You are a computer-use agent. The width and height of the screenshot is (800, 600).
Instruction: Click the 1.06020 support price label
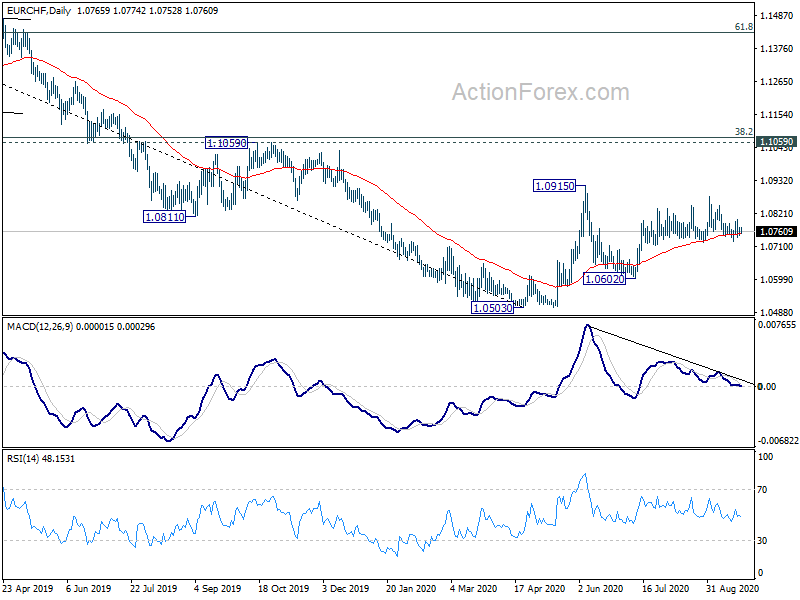604,278
